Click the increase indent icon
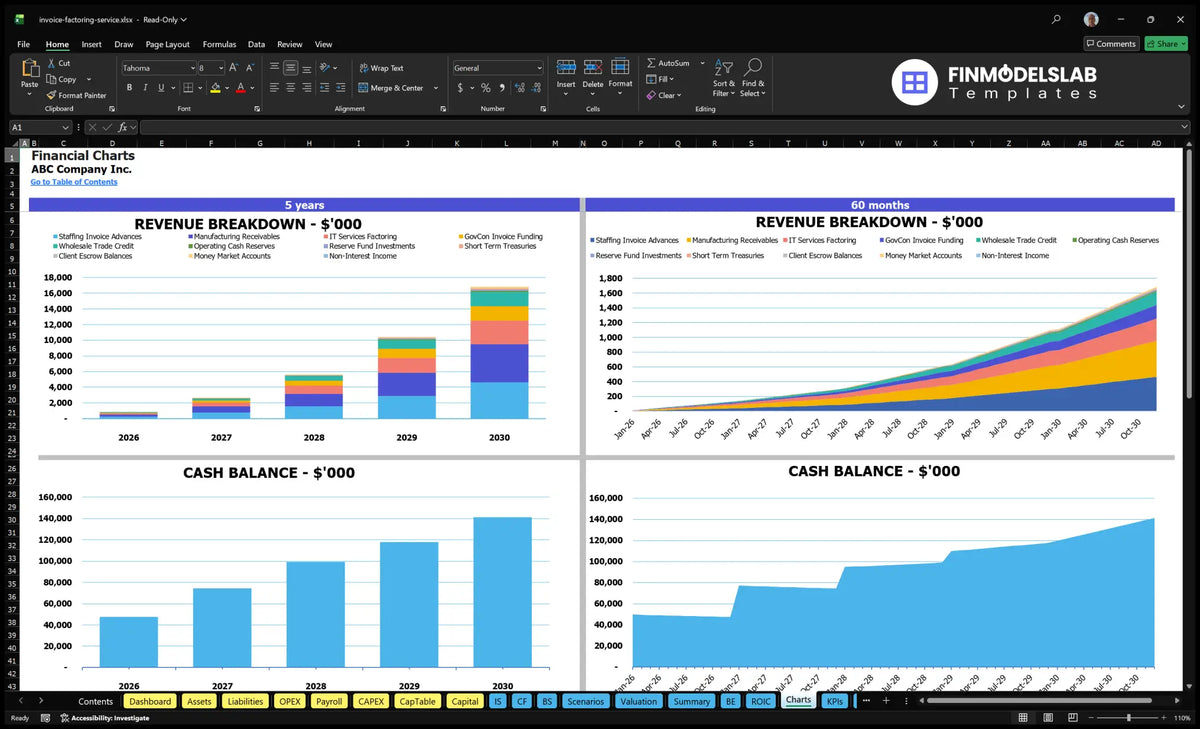Screen dimensions: 1200x729 coord(342,88)
